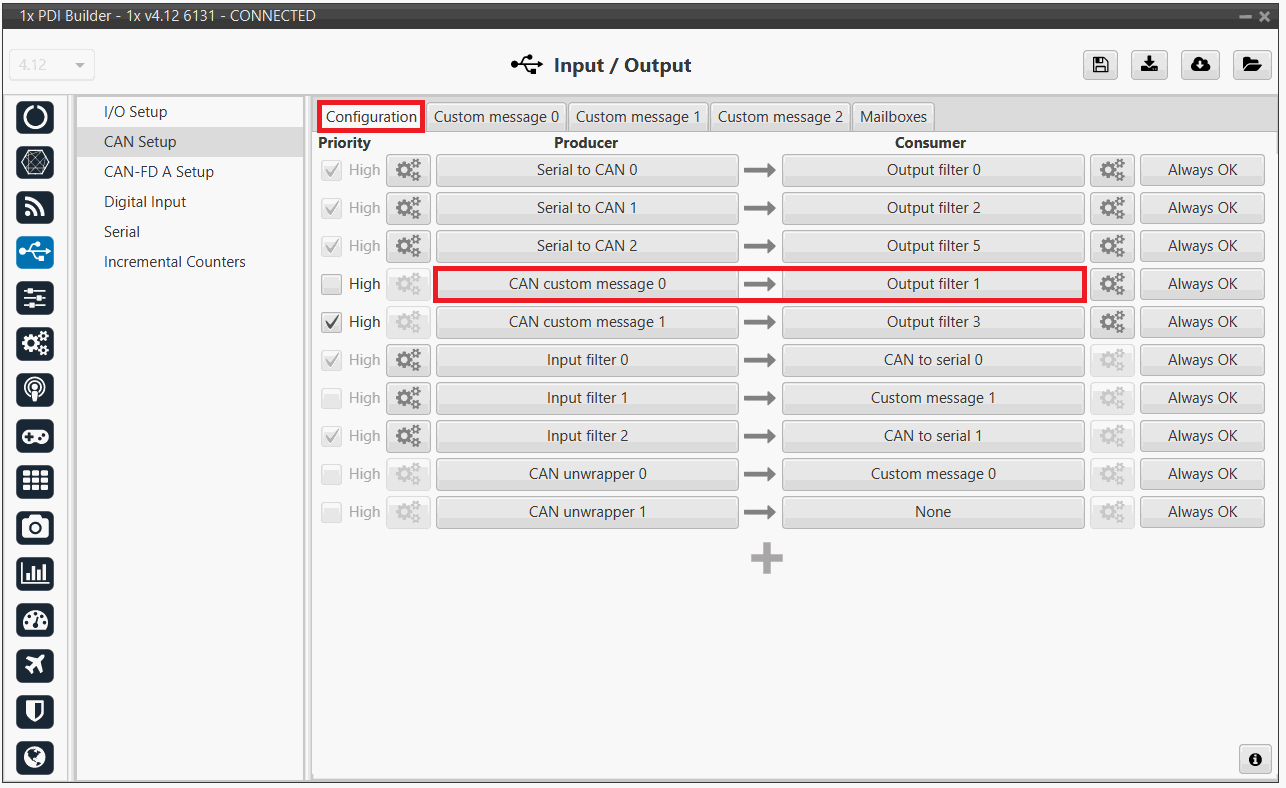Open the 4.12 version dropdown

coord(52,65)
